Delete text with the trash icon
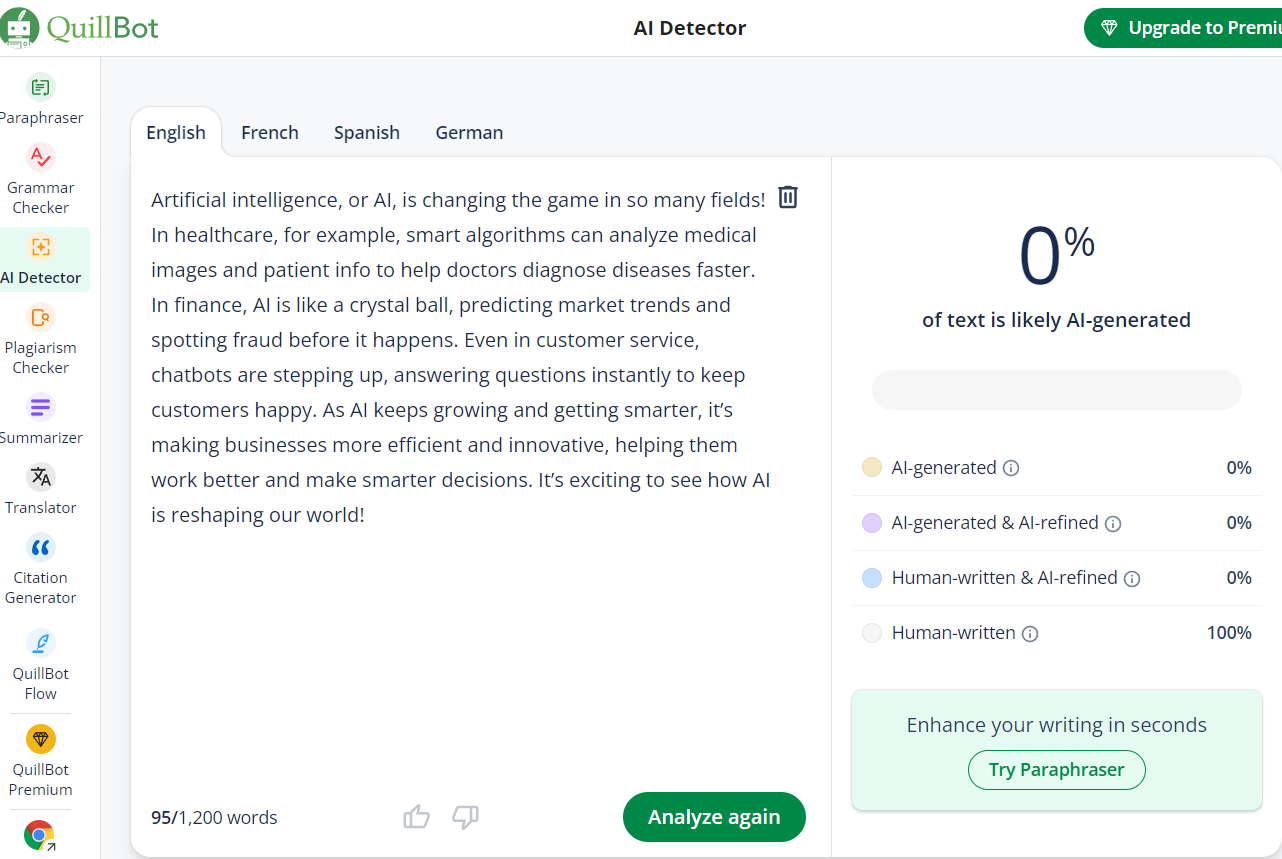This screenshot has width=1282, height=859. tap(788, 197)
